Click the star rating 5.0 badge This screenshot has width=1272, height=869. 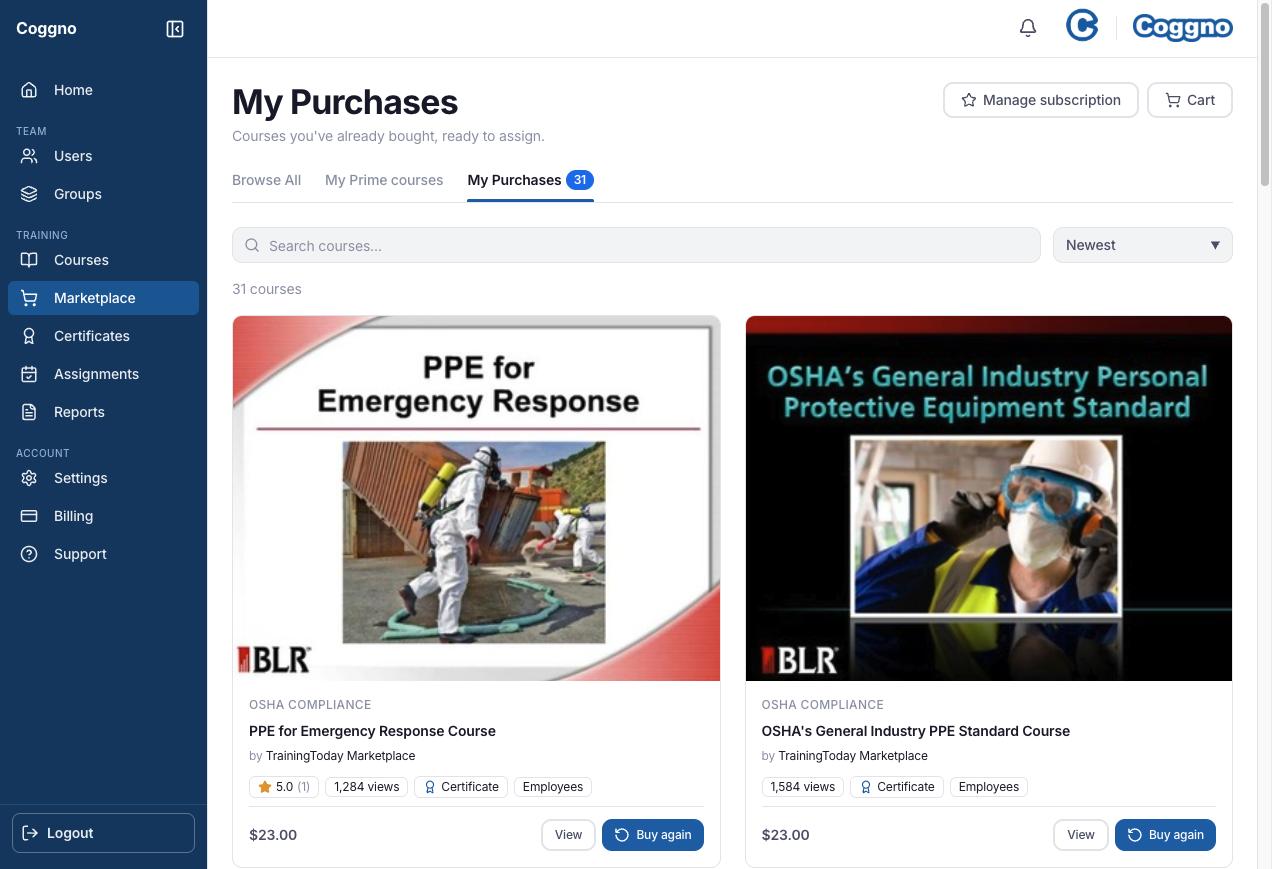(x=284, y=787)
